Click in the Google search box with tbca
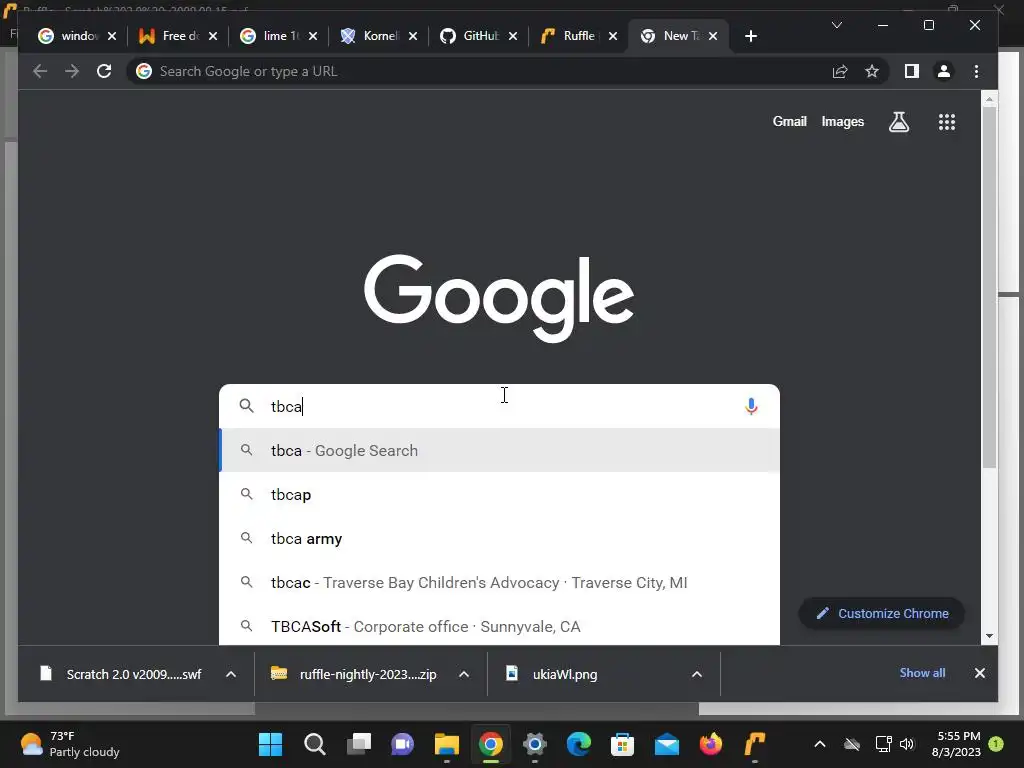This screenshot has height=768, width=1024. tap(500, 406)
